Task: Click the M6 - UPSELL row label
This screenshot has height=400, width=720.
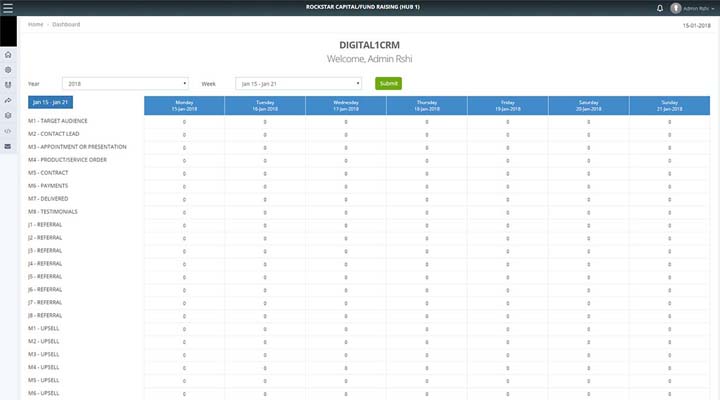Action: (44, 393)
